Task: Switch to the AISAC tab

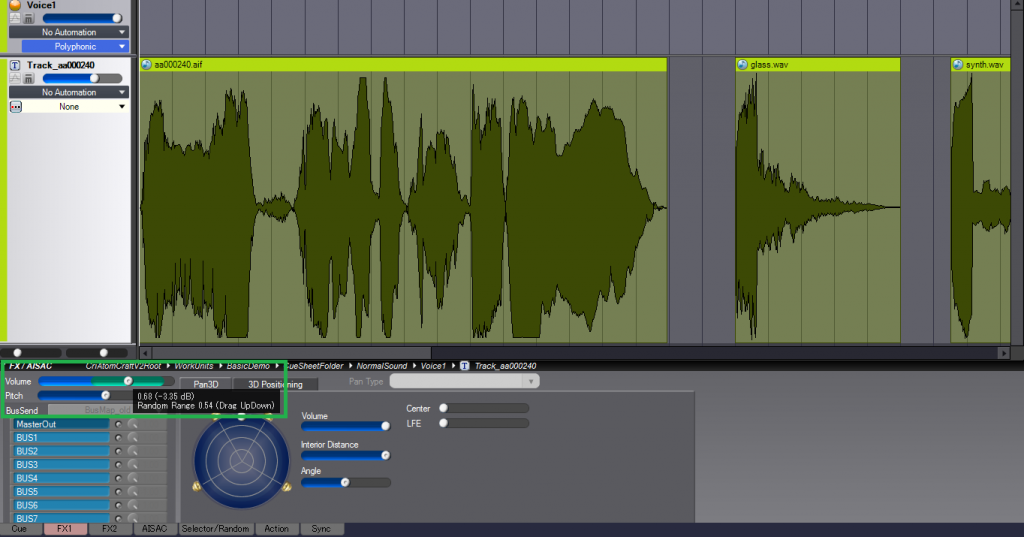Action: click(x=155, y=529)
